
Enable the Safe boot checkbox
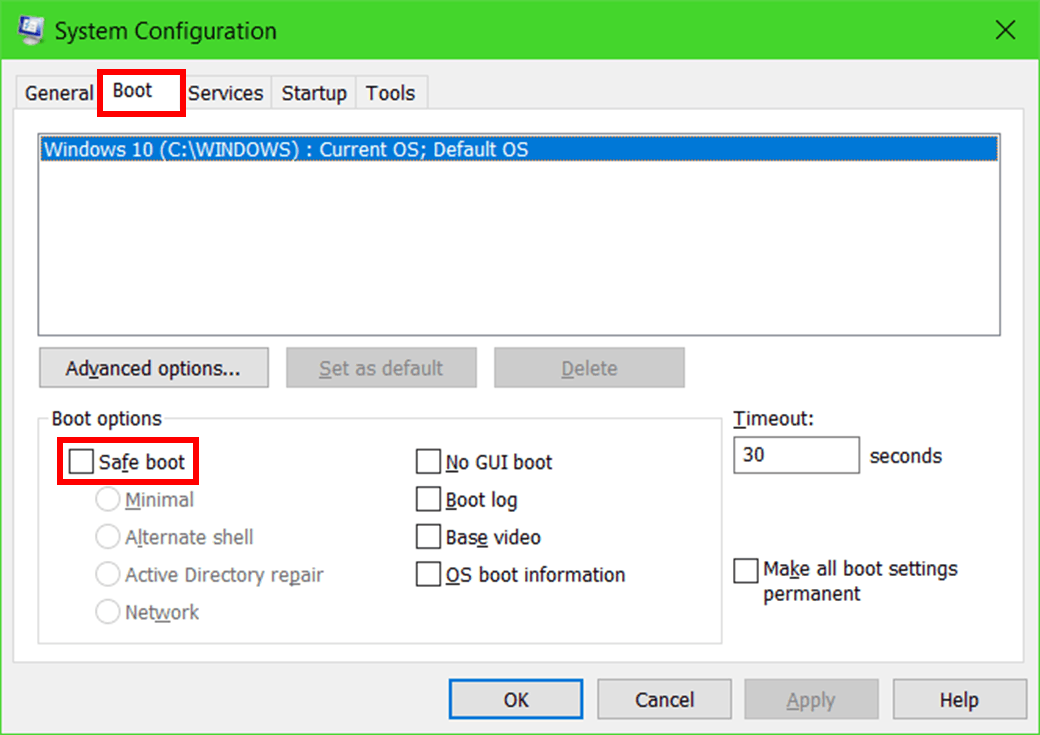click(79, 461)
